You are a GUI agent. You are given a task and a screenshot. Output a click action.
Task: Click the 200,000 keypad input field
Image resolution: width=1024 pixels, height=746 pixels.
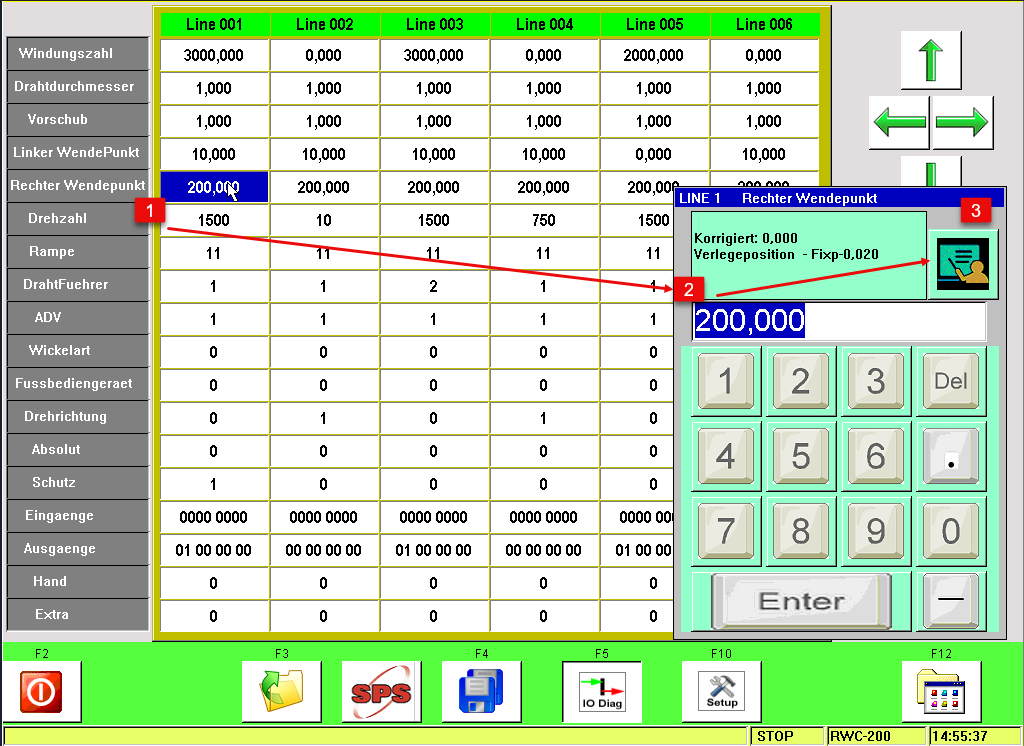838,321
